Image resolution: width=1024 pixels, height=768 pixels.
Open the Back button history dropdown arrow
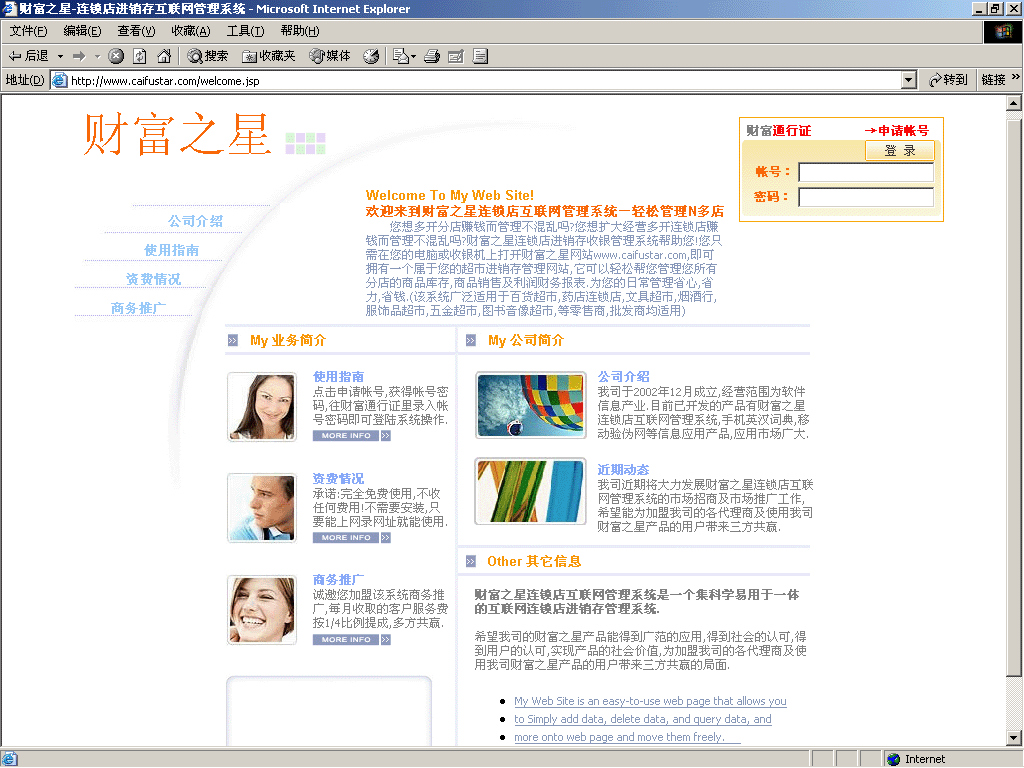[60, 56]
